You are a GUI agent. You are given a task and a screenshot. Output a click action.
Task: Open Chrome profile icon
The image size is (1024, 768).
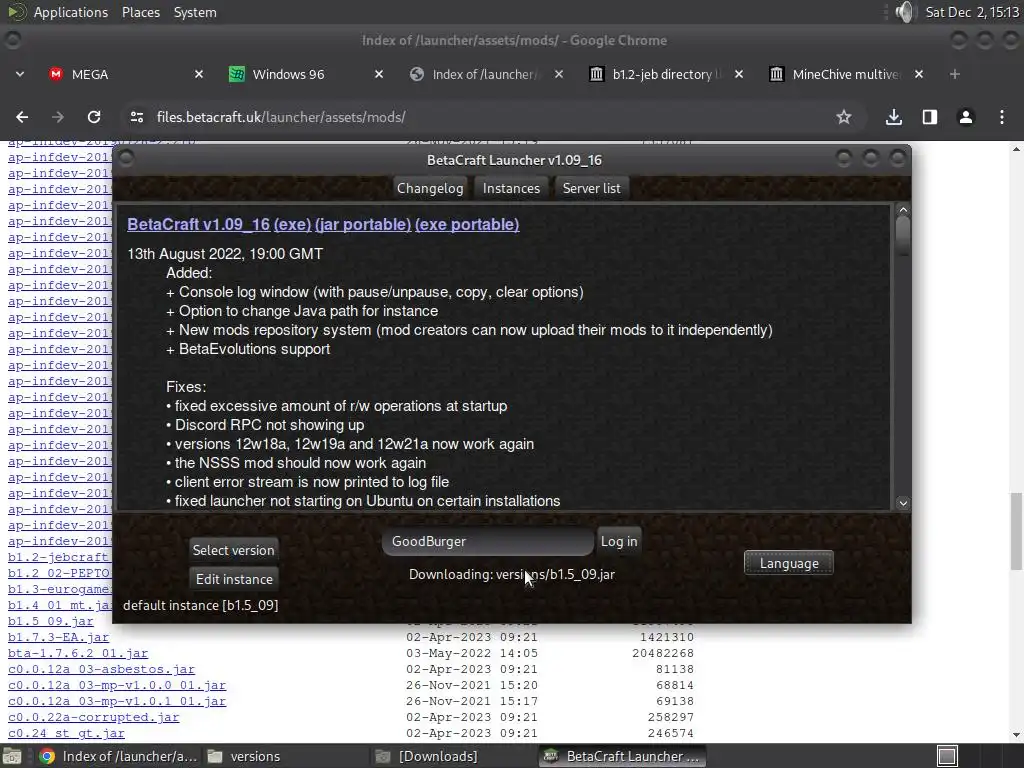point(966,117)
